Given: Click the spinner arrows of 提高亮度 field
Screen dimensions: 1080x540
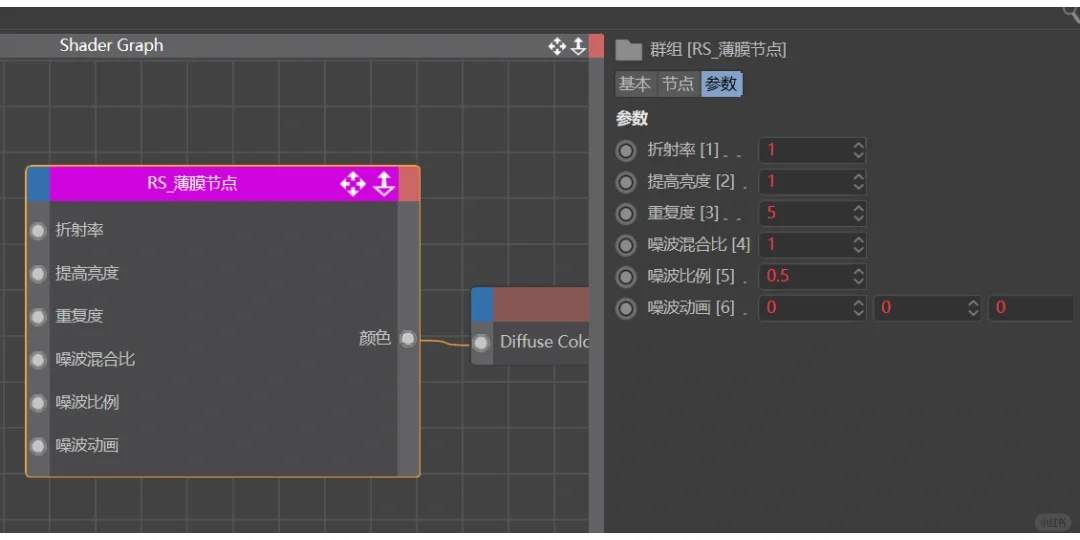Looking at the screenshot, I should 858,182.
